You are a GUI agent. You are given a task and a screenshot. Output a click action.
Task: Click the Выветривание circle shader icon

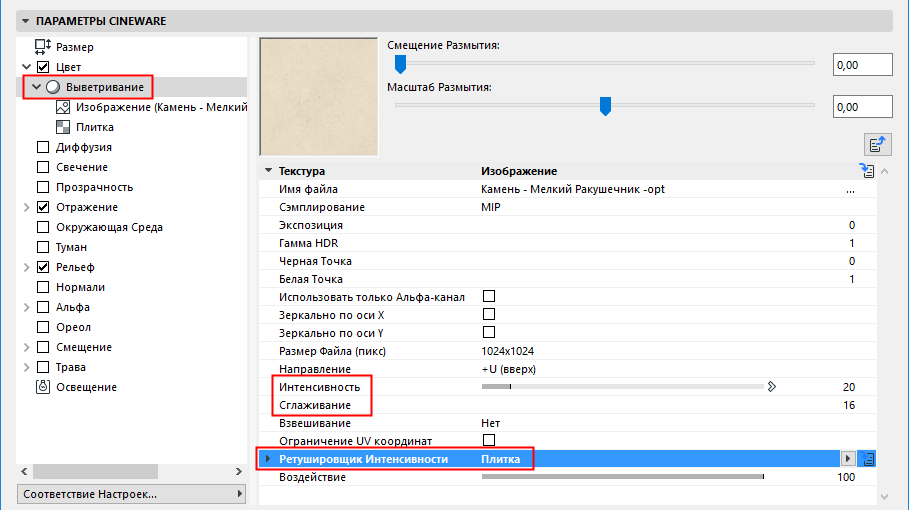(53, 87)
